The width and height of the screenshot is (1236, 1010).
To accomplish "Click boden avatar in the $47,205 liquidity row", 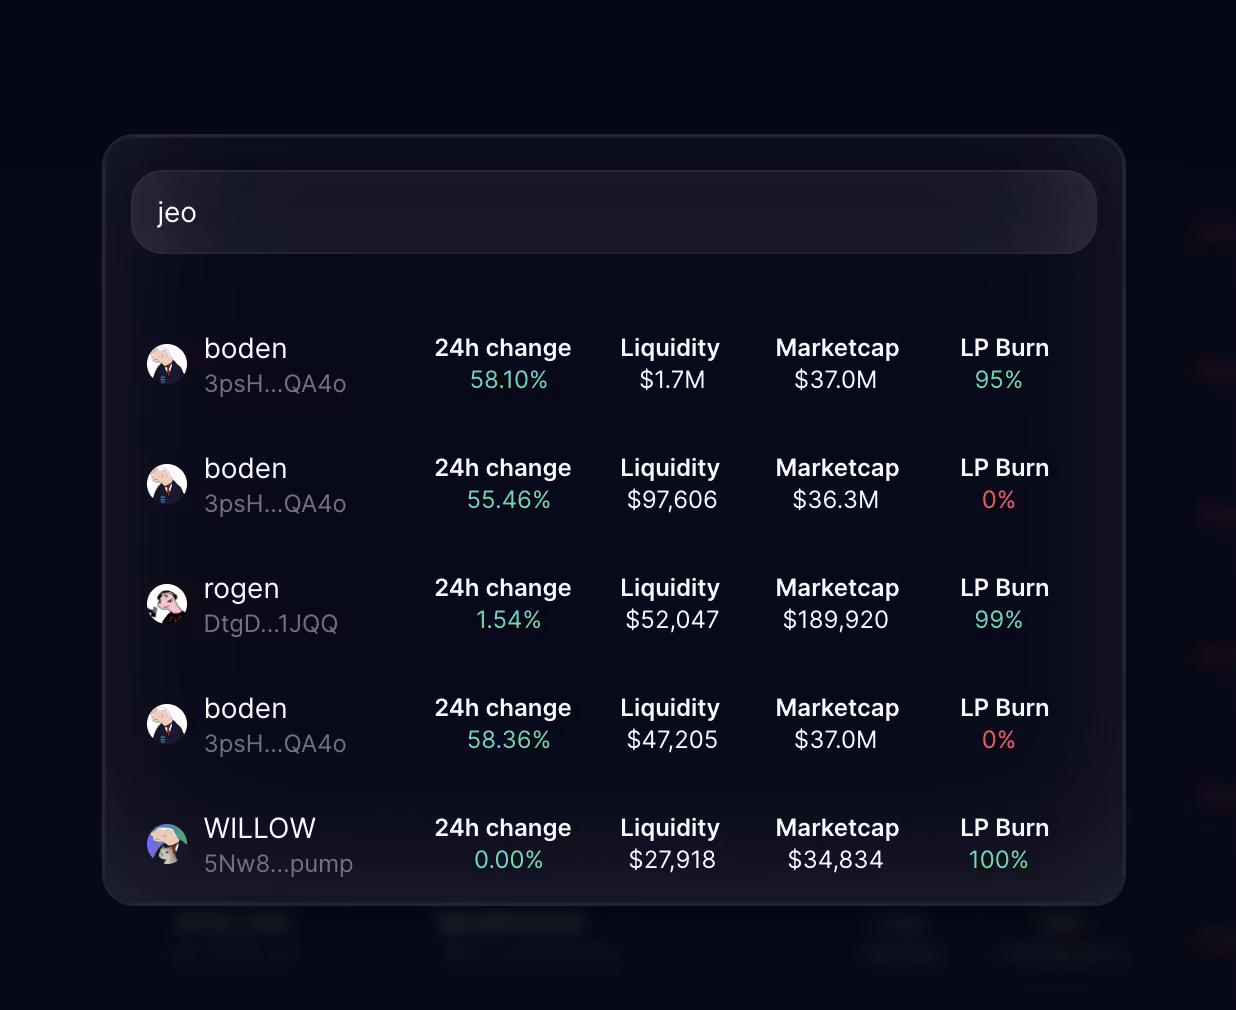I will (x=167, y=725).
